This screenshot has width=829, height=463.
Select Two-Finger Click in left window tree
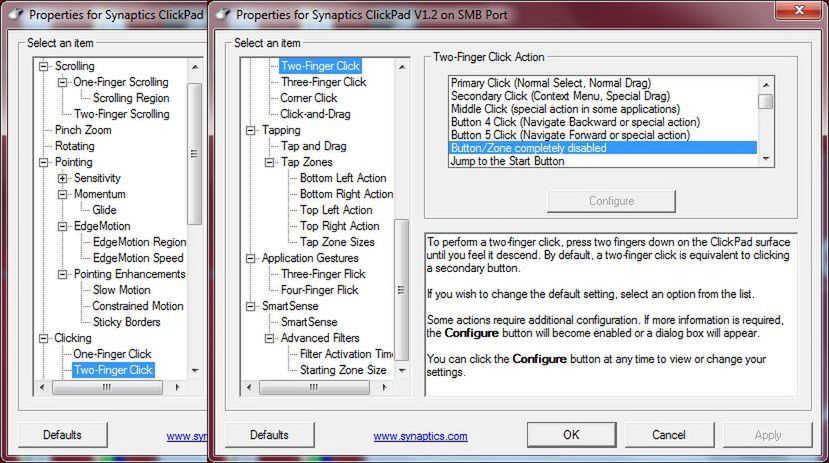point(114,370)
